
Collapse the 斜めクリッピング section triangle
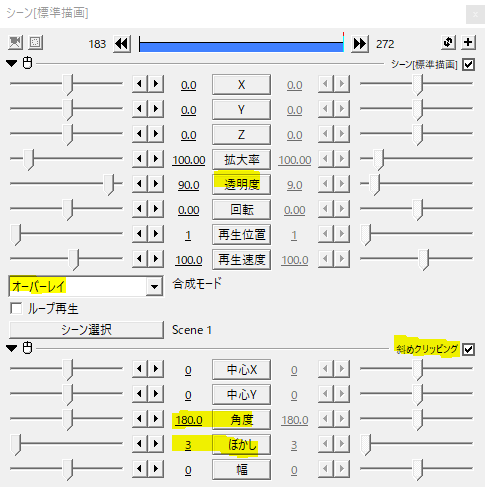click(12, 348)
